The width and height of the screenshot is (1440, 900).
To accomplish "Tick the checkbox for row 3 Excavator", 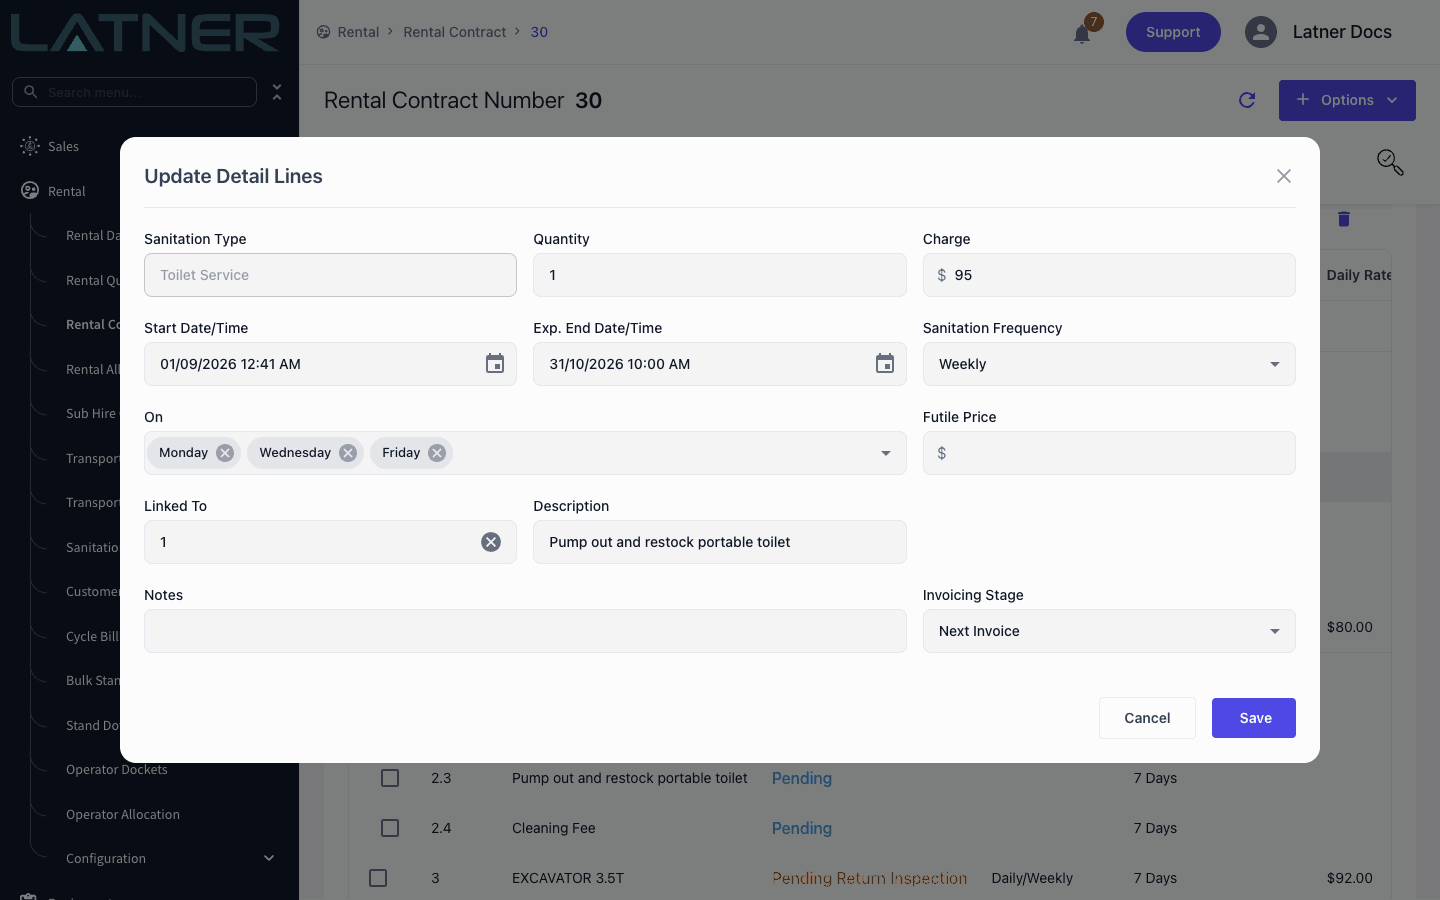I will coord(378,878).
